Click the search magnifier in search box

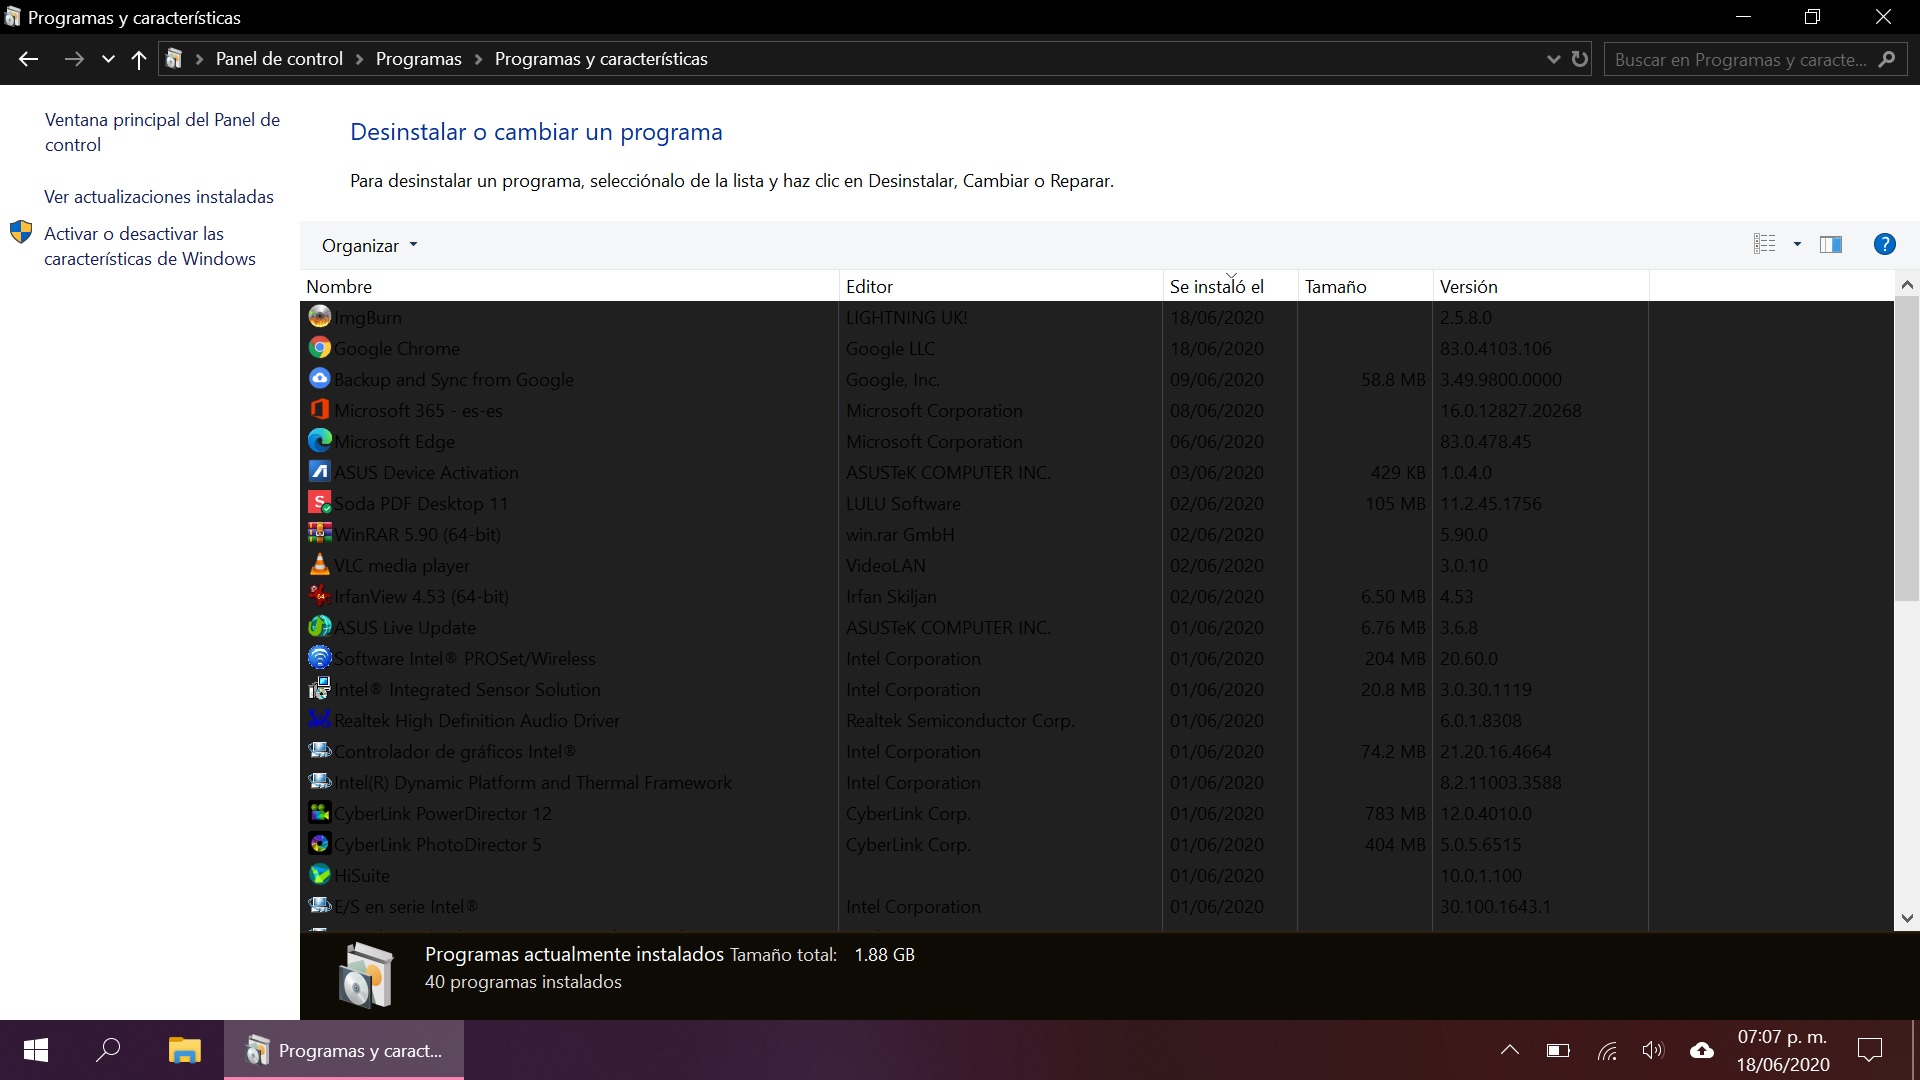[x=1887, y=59]
